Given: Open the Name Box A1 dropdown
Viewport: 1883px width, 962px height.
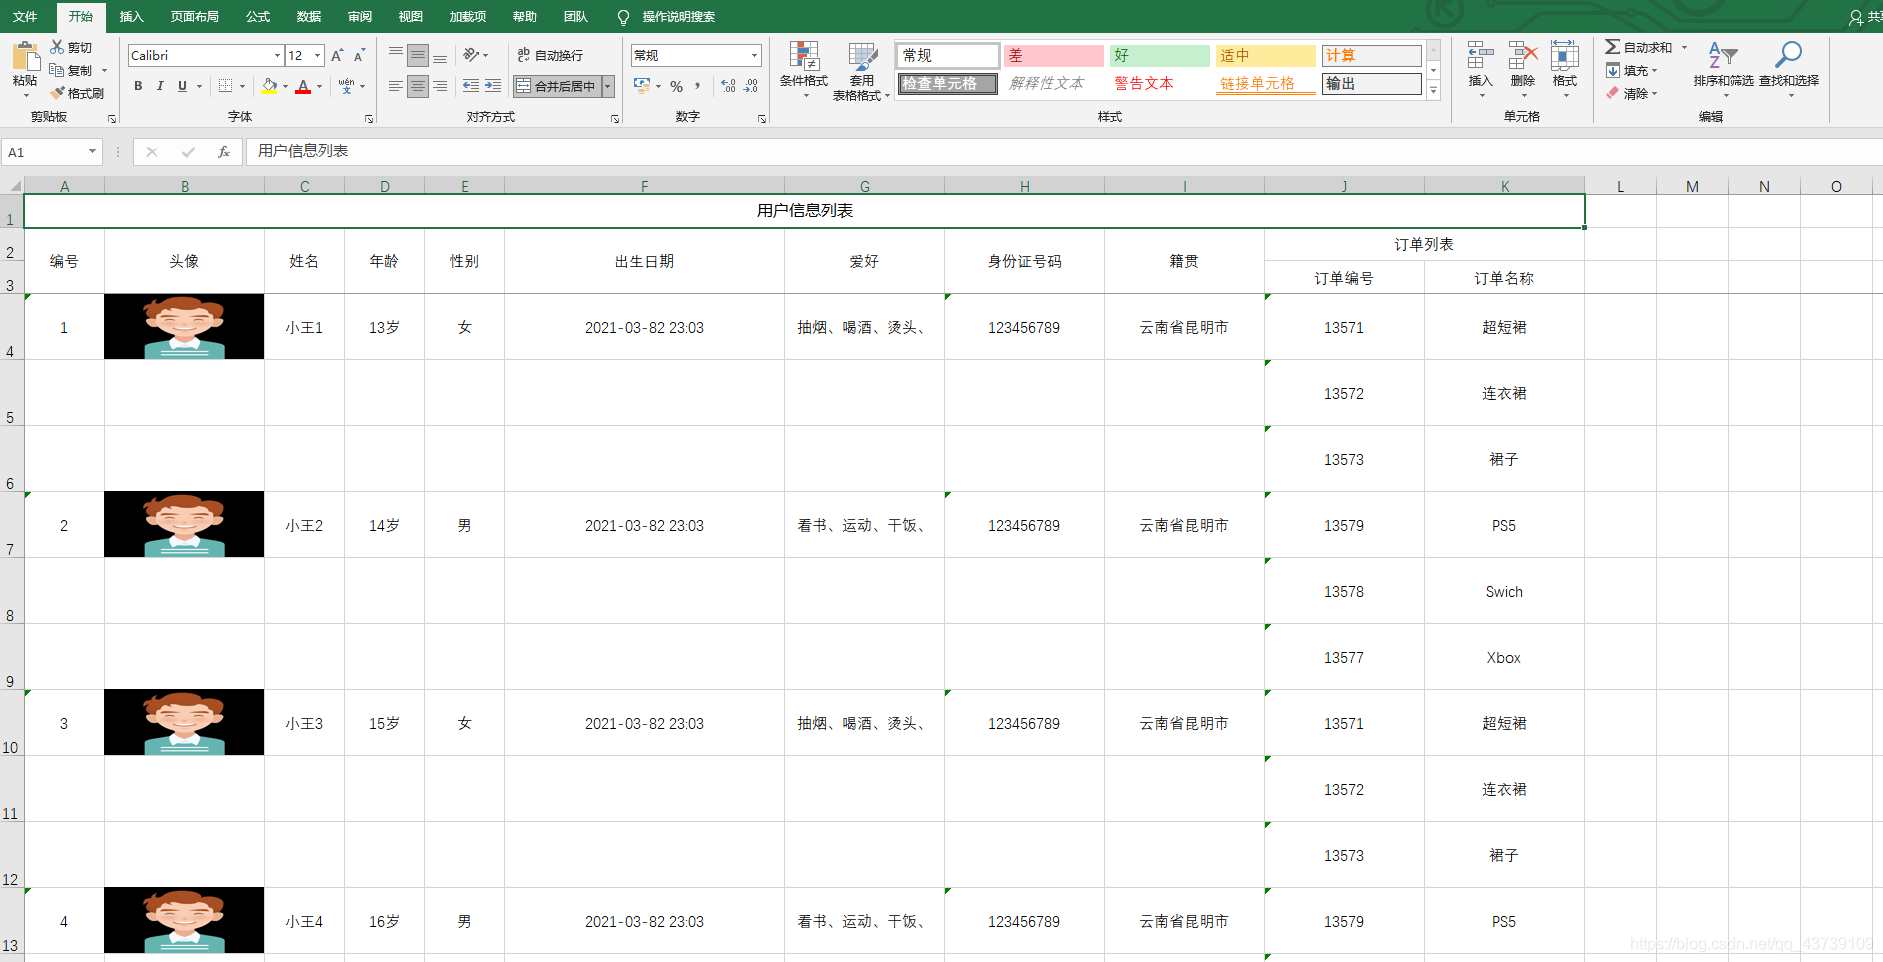Looking at the screenshot, I should coord(92,152).
